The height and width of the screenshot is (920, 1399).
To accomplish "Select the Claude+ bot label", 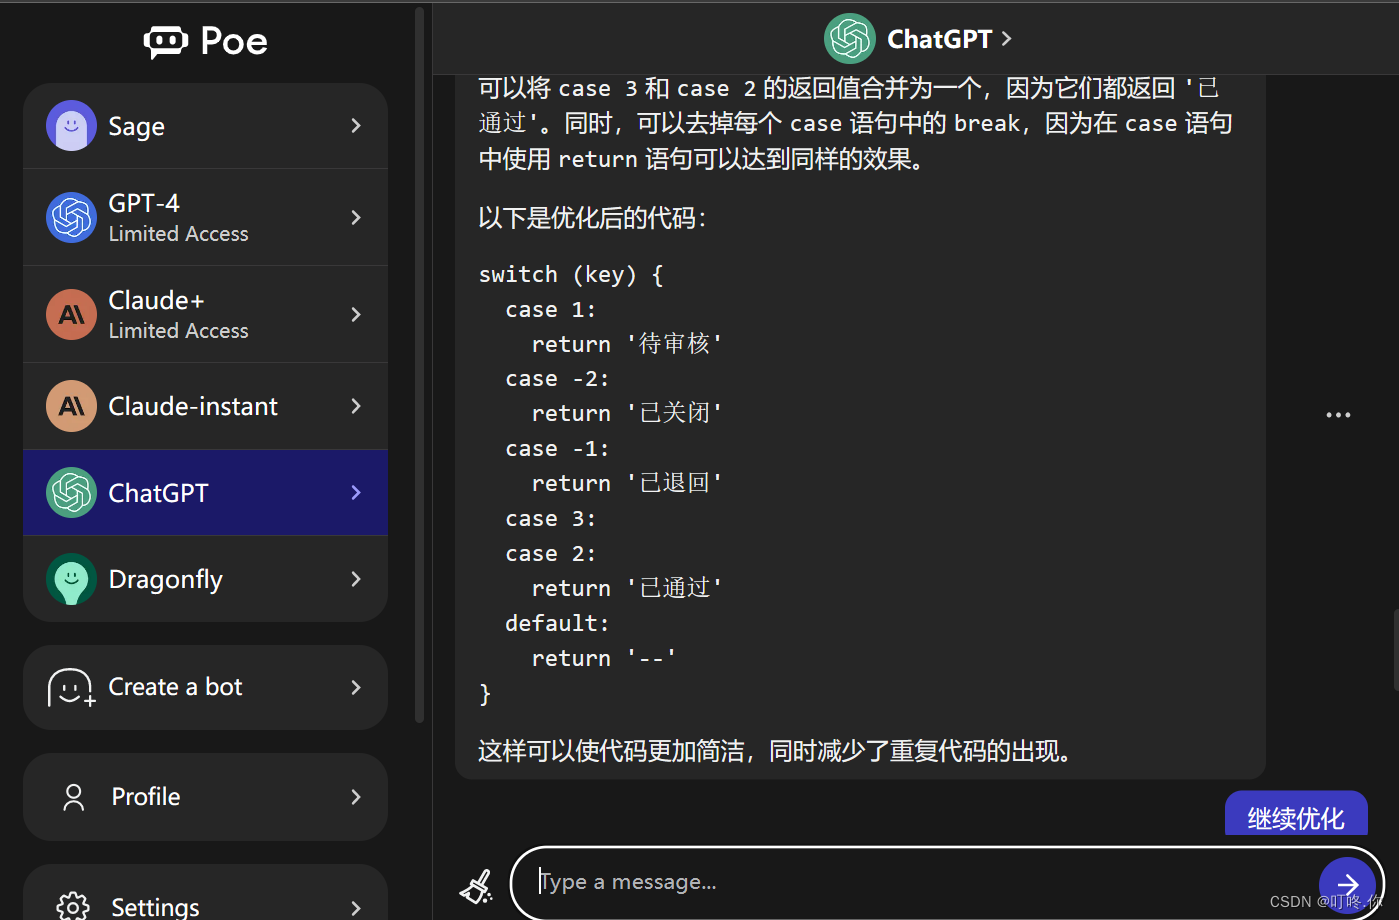I will [x=156, y=300].
